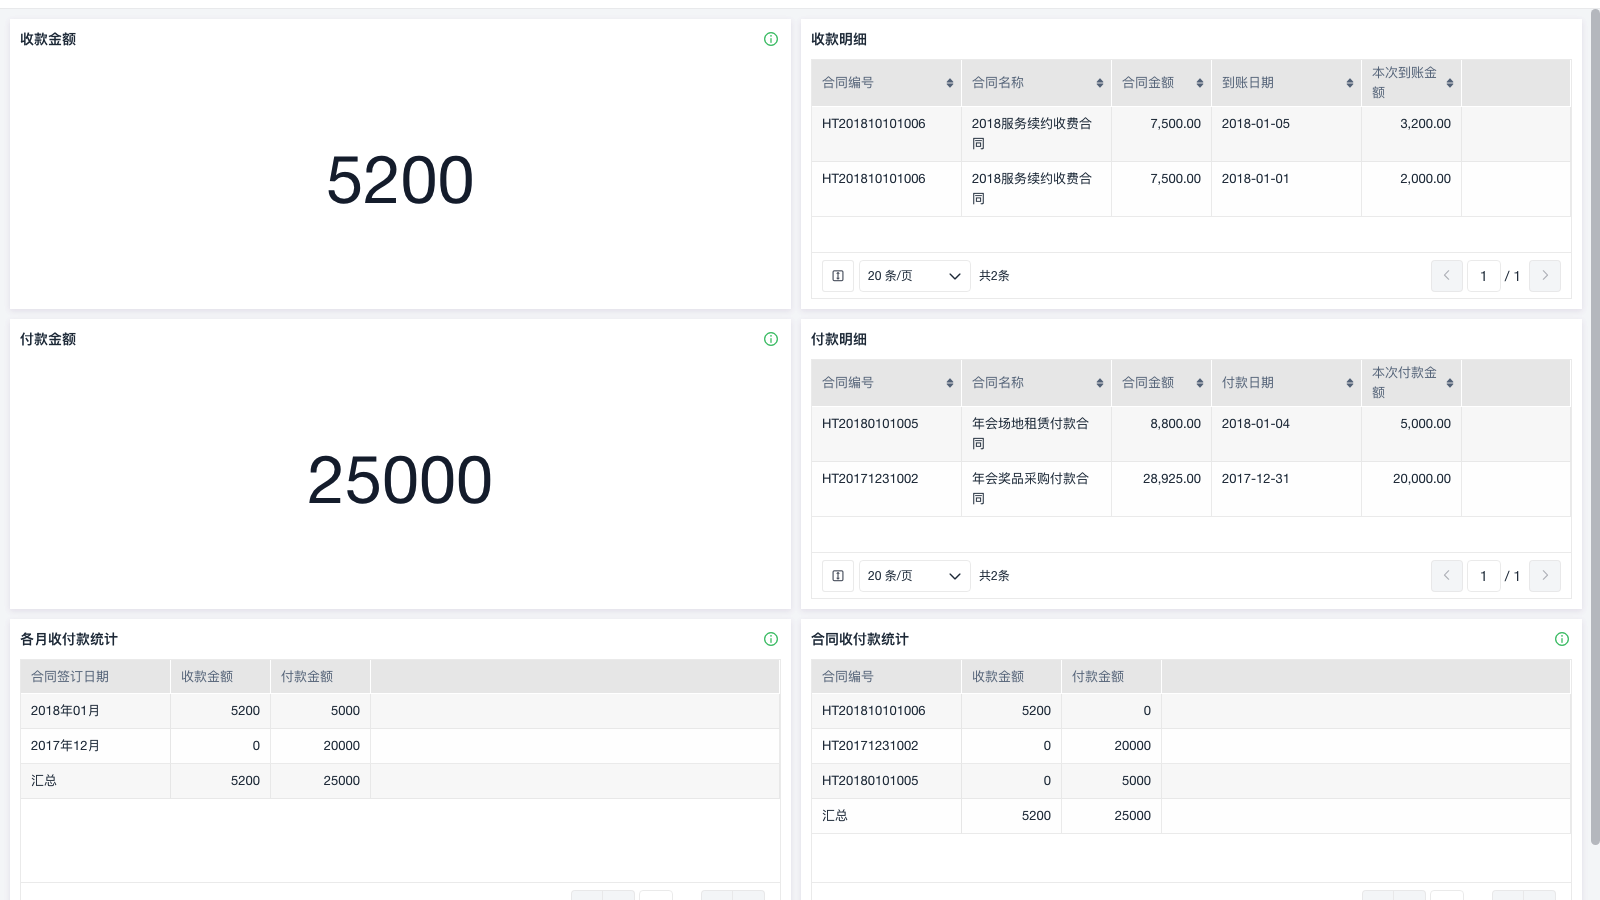Click 2017年12月 row in monthly stats

point(400,746)
